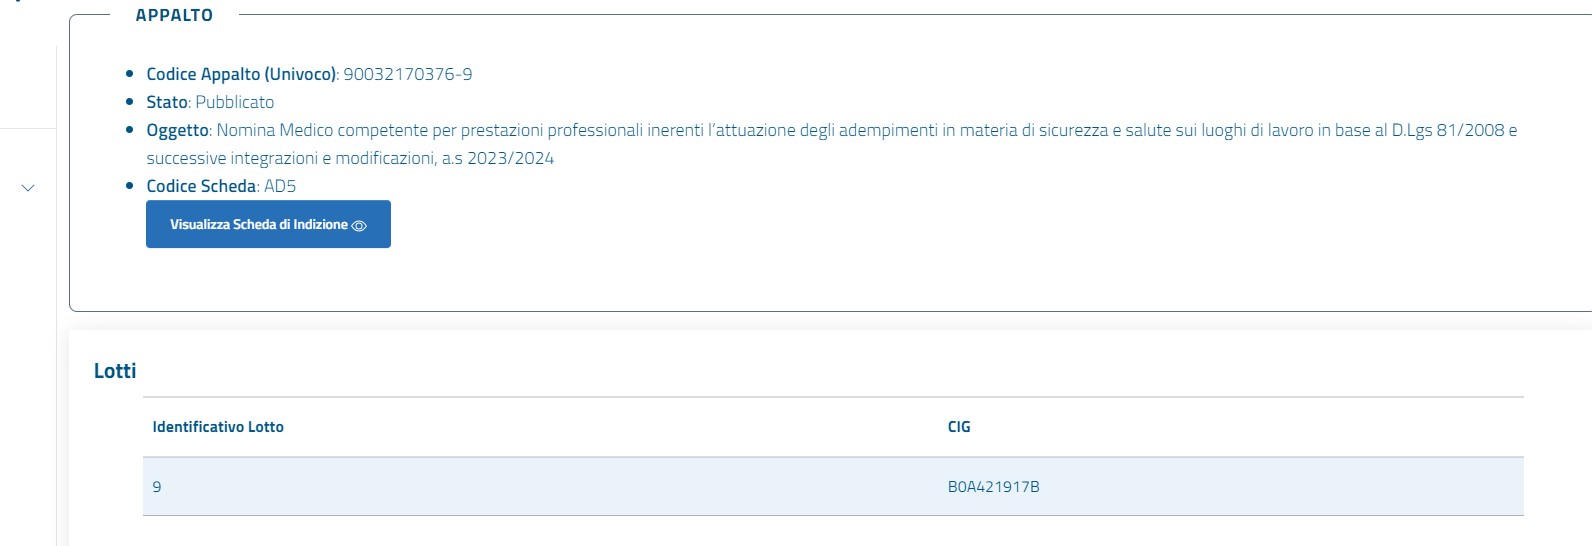
Task: Click the CIG value B0A421917B
Action: click(993, 487)
